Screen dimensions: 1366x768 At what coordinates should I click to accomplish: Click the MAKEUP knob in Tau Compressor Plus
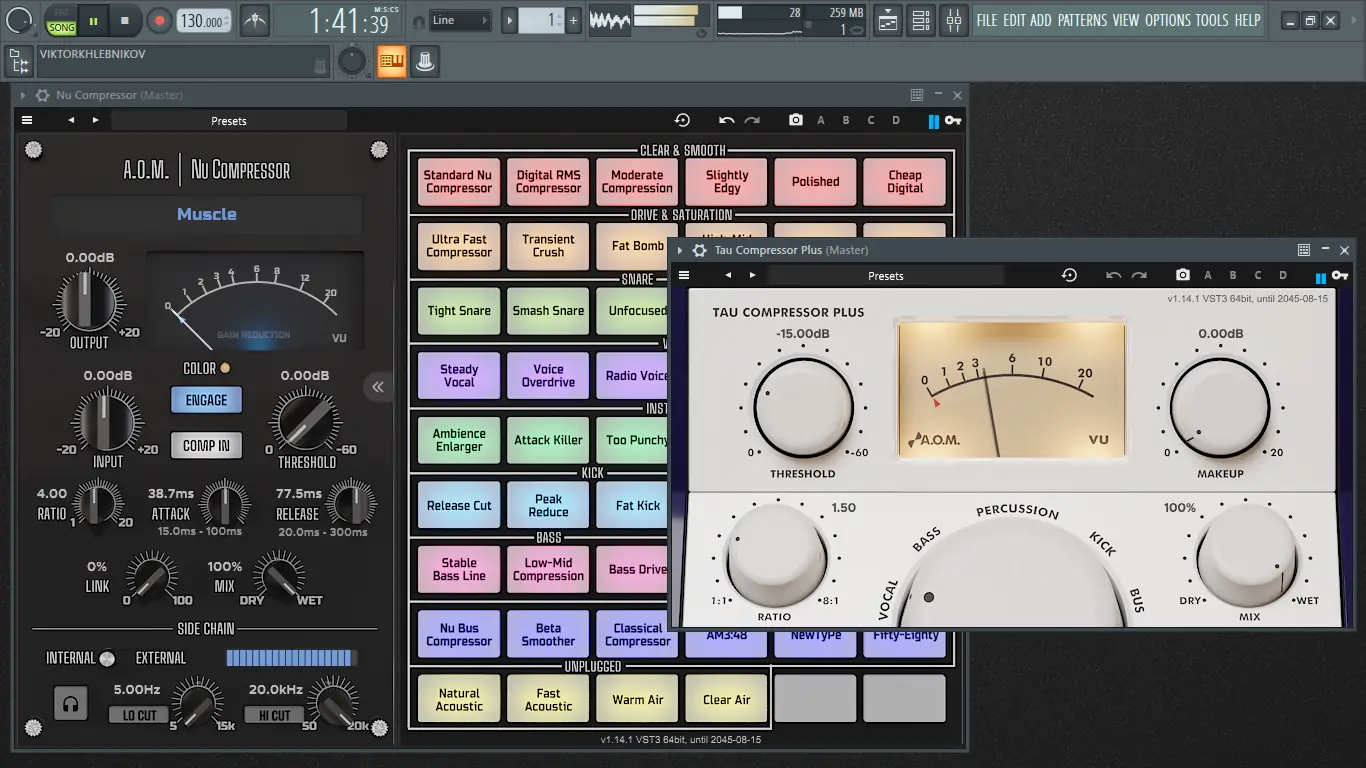pyautogui.click(x=1220, y=409)
